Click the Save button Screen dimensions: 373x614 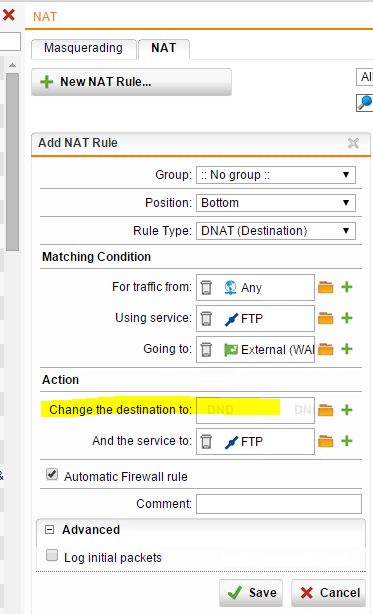[x=251, y=593]
